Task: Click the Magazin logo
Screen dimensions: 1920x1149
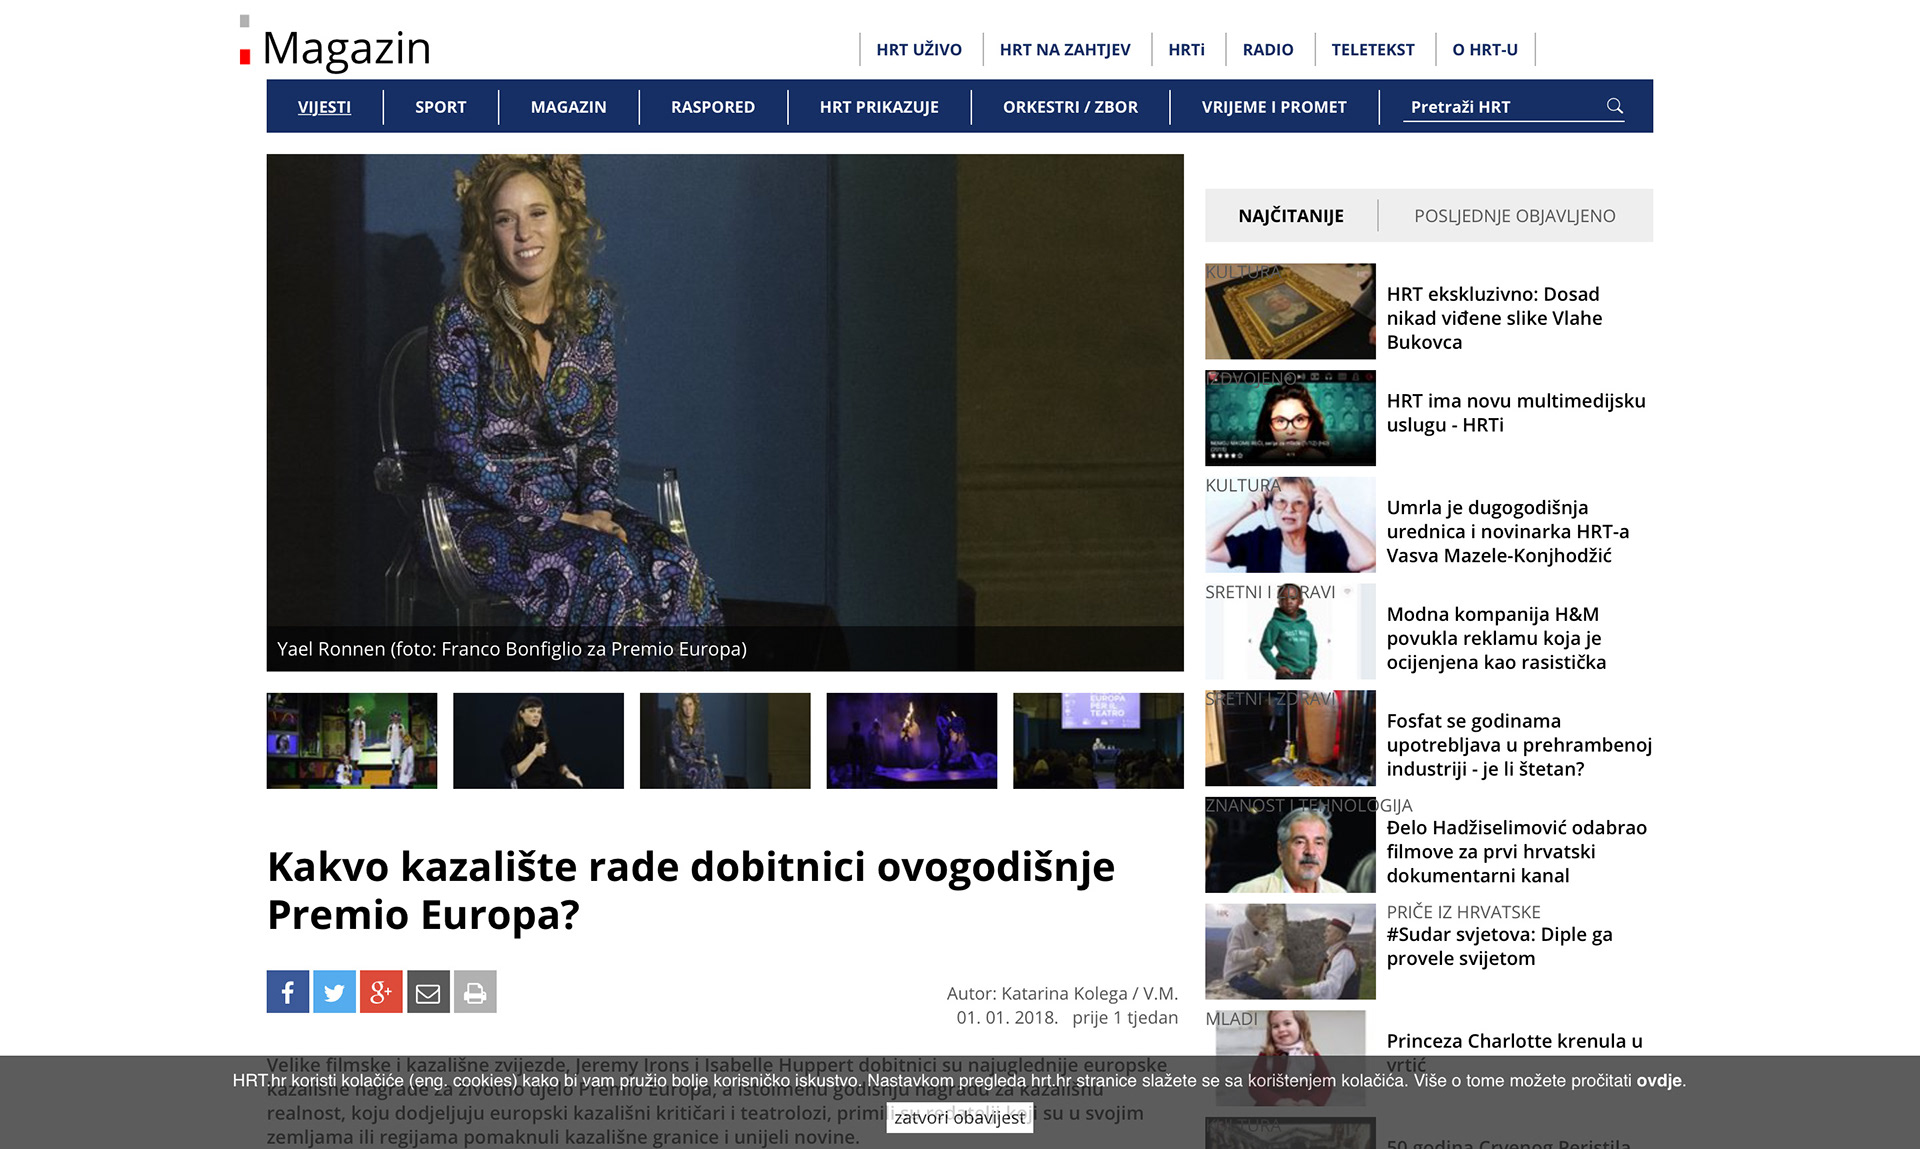Action: click(345, 48)
